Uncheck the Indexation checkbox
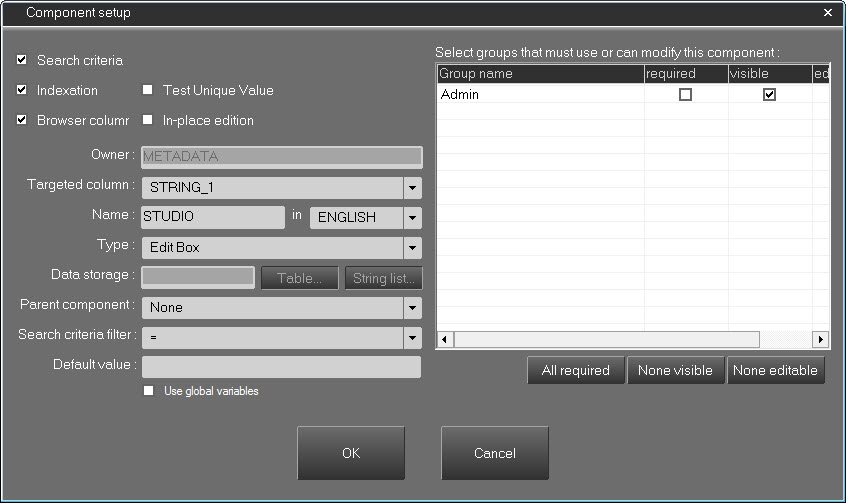846x503 pixels. coord(22,90)
